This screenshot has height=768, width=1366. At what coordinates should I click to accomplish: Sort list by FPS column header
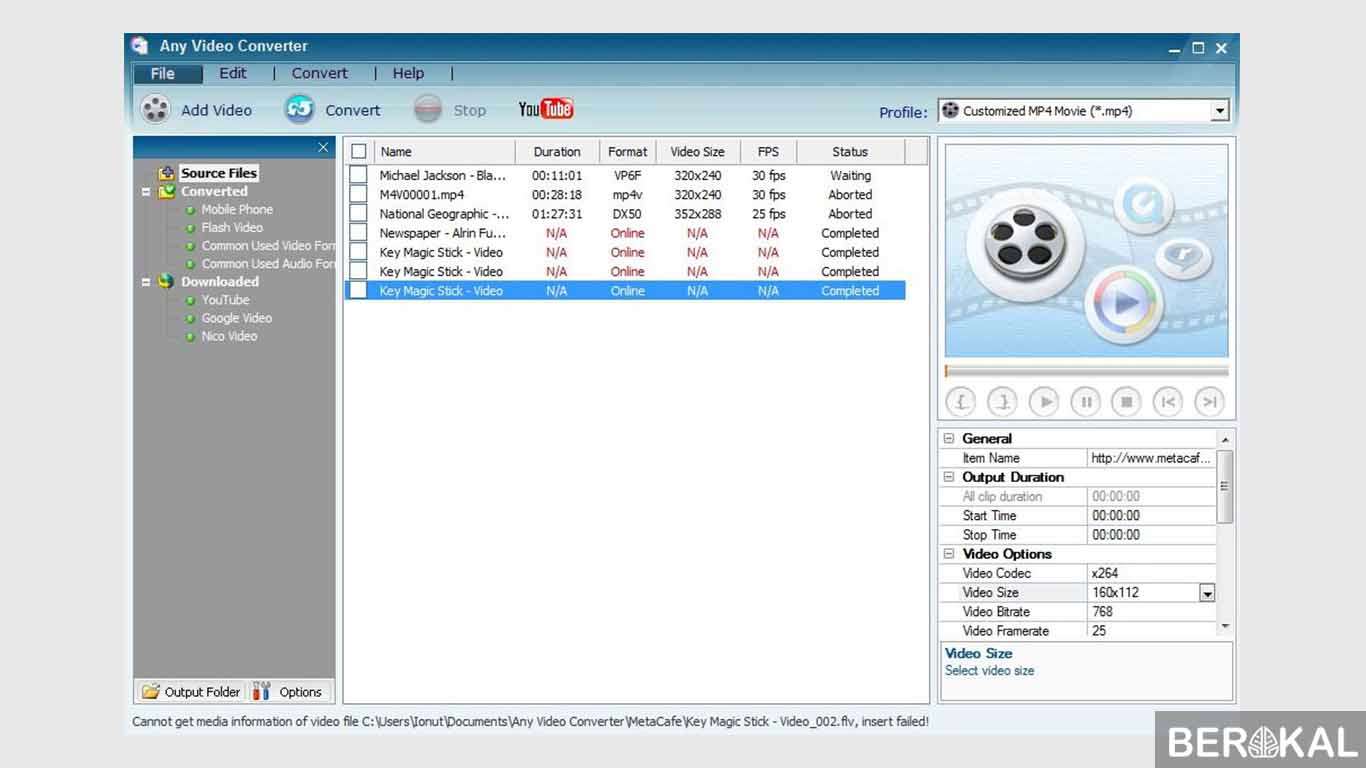pos(768,152)
